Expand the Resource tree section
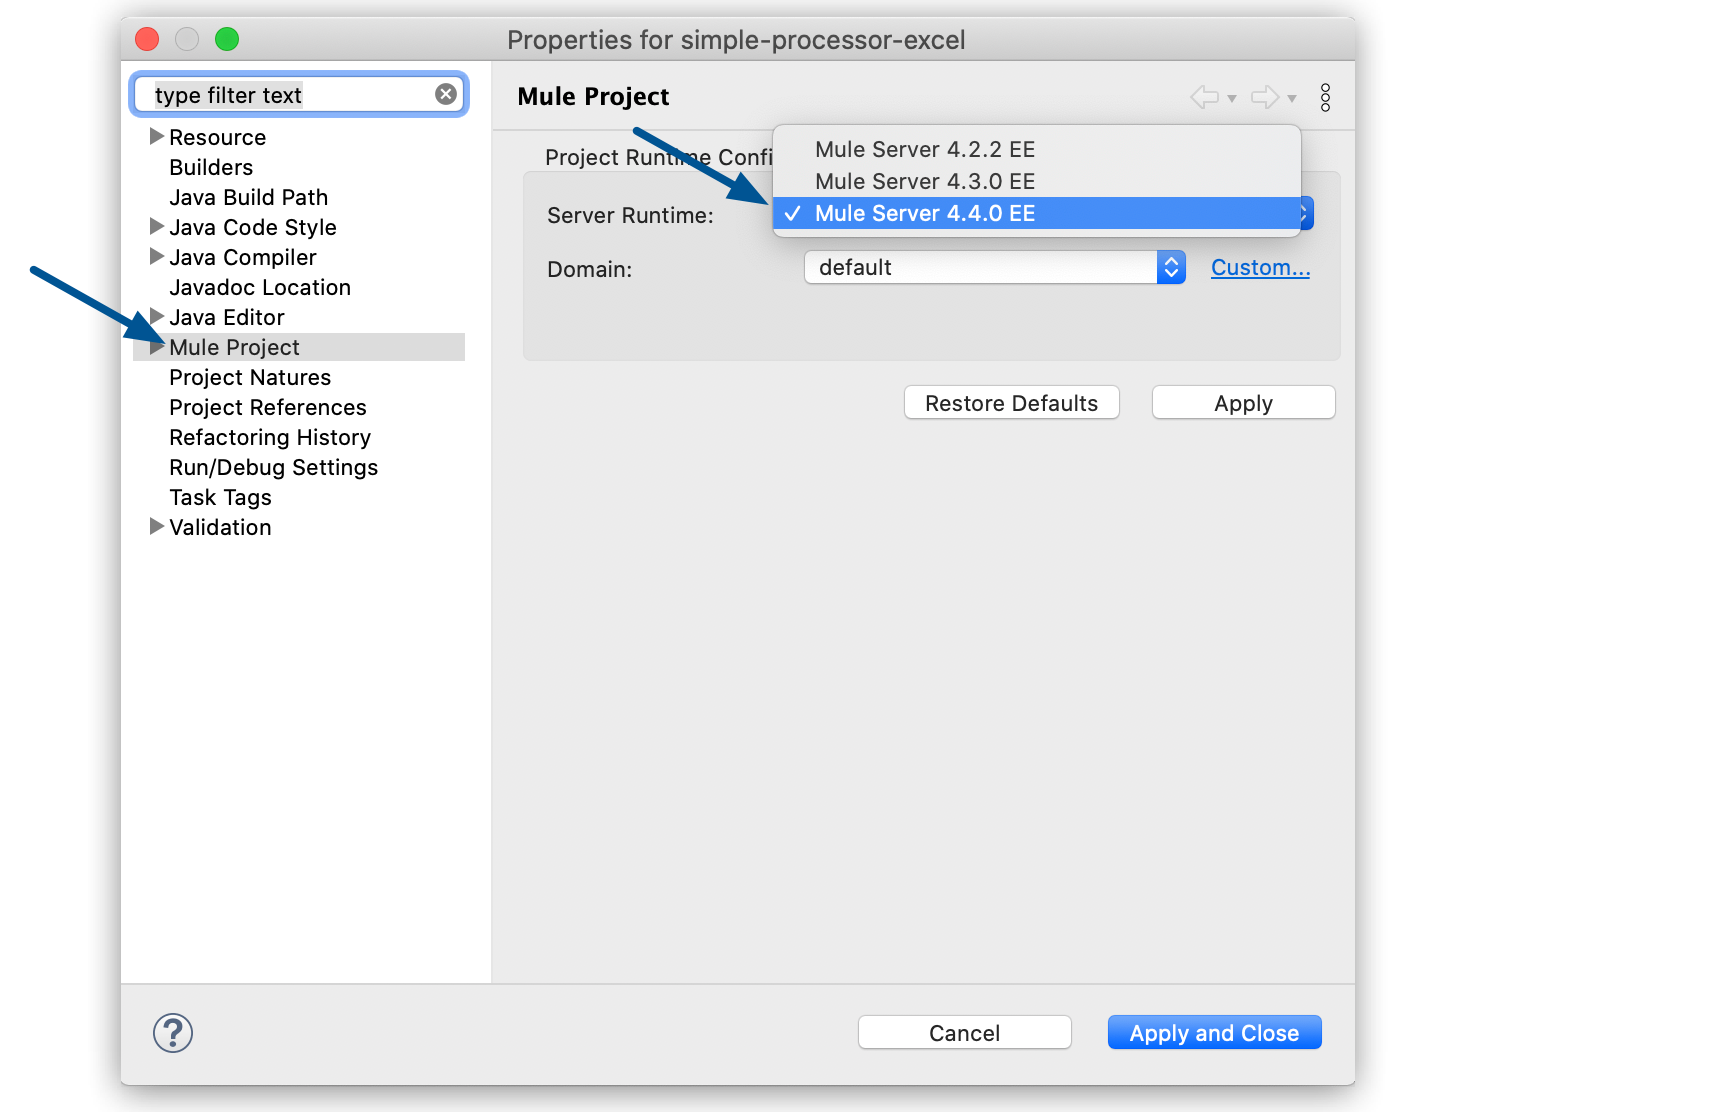Screen dimensions: 1720x1112 click(x=156, y=136)
